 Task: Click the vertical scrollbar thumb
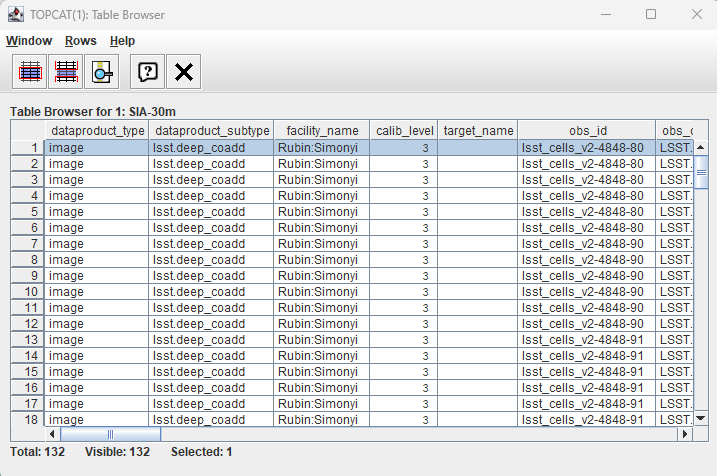click(x=701, y=172)
